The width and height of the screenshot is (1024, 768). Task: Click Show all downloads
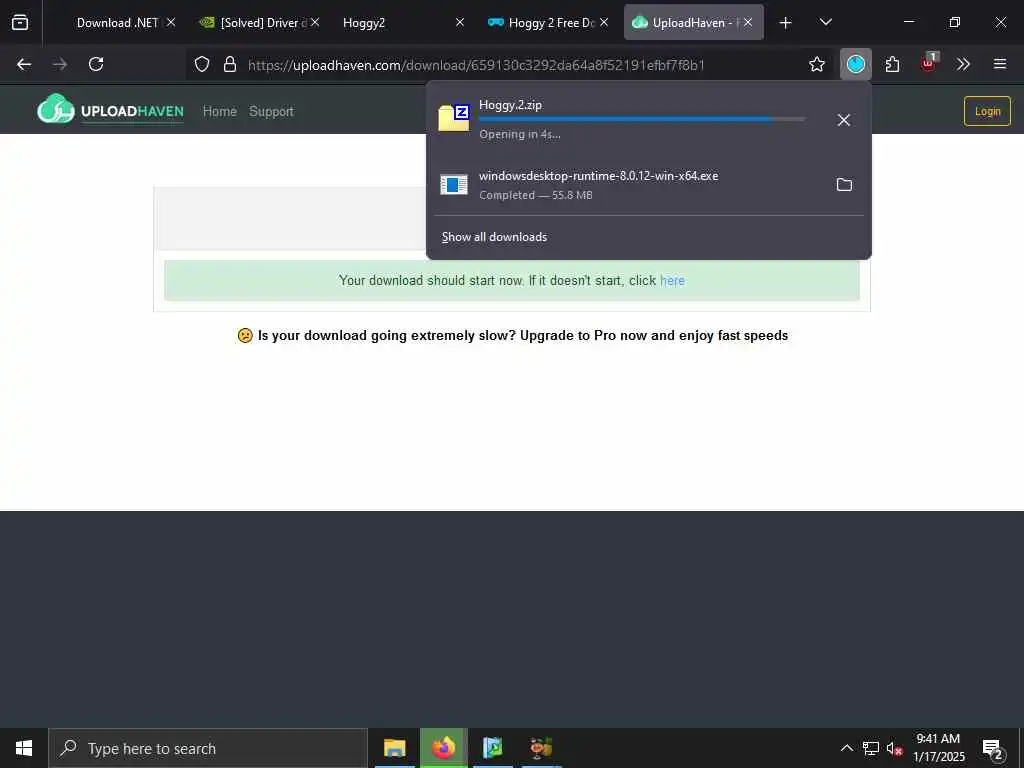(494, 237)
